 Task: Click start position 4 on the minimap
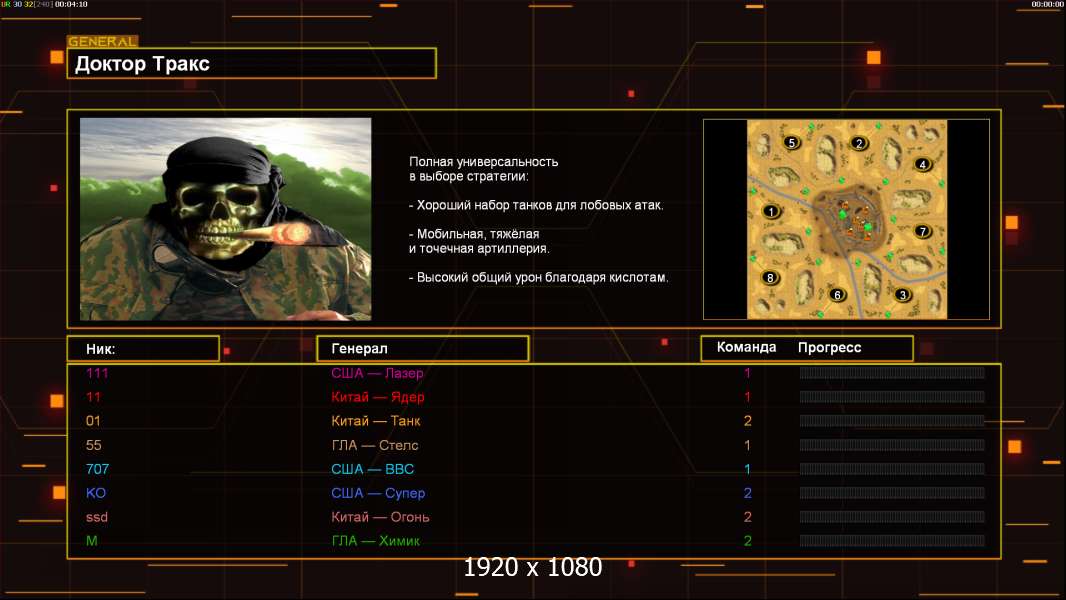(923, 164)
